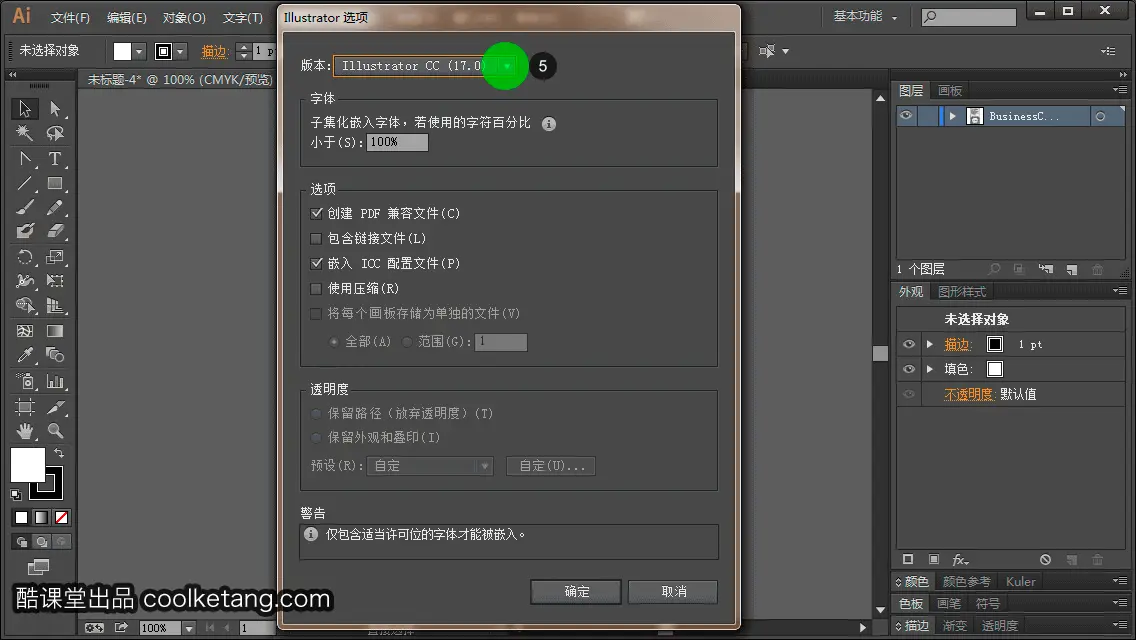Toggle stroke attribute visibility in Appearance panel

click(909, 344)
